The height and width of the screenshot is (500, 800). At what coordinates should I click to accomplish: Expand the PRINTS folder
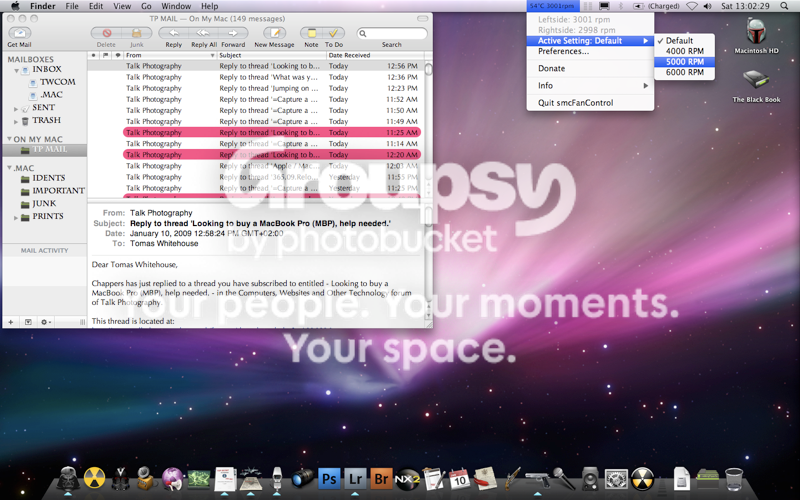16,217
